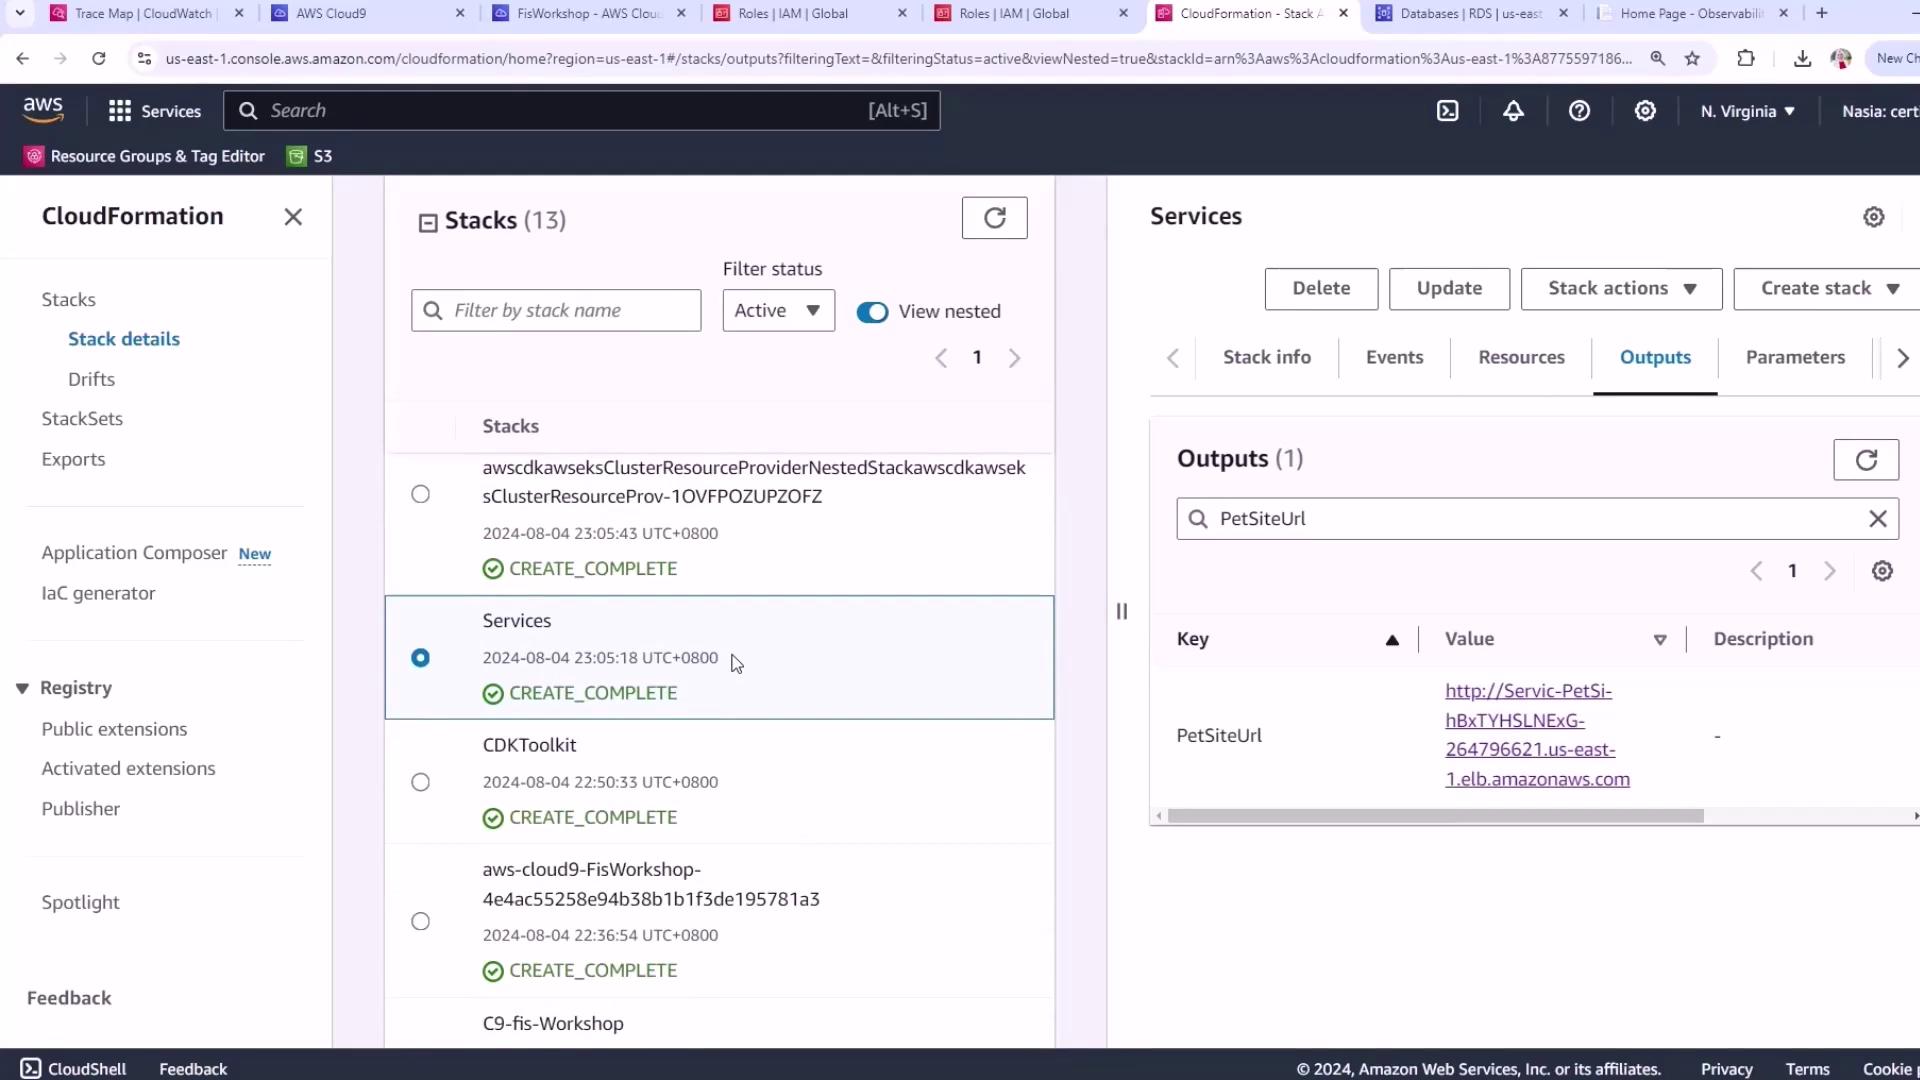
Task: Select the Services stack radio button
Action: point(421,658)
